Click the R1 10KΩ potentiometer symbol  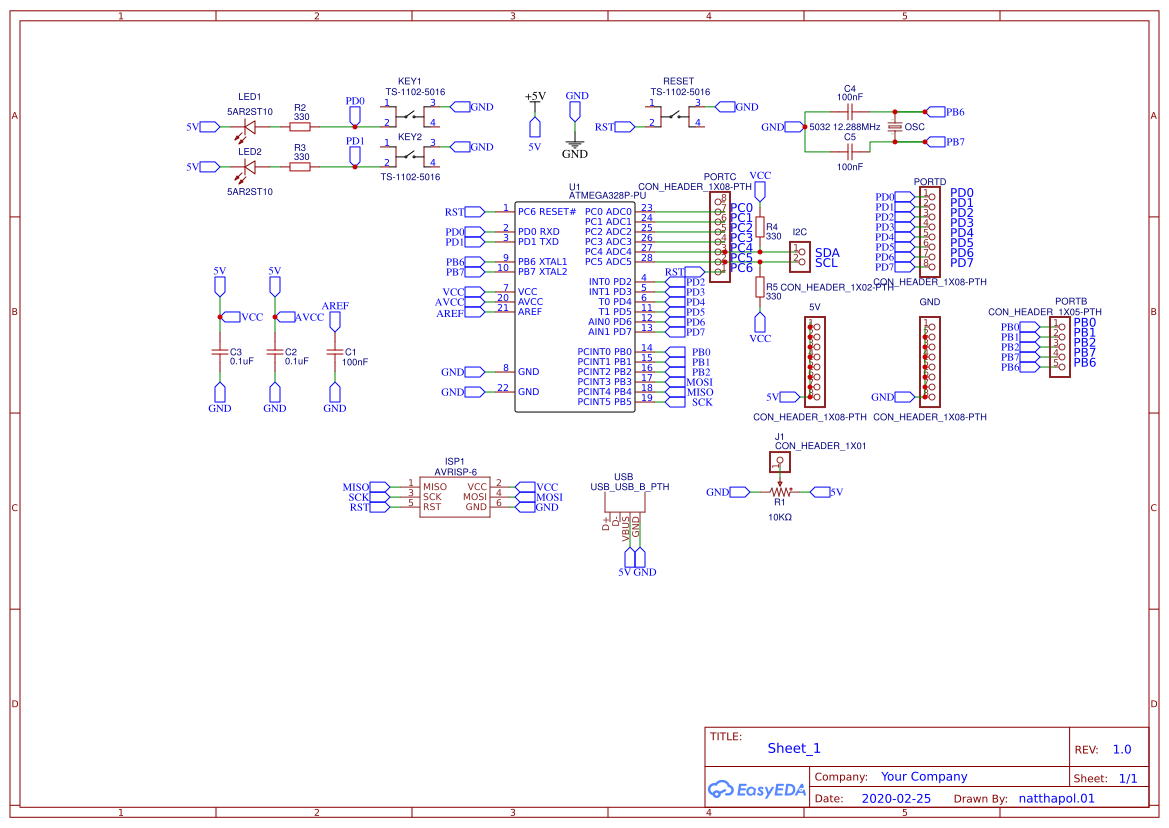click(x=780, y=492)
